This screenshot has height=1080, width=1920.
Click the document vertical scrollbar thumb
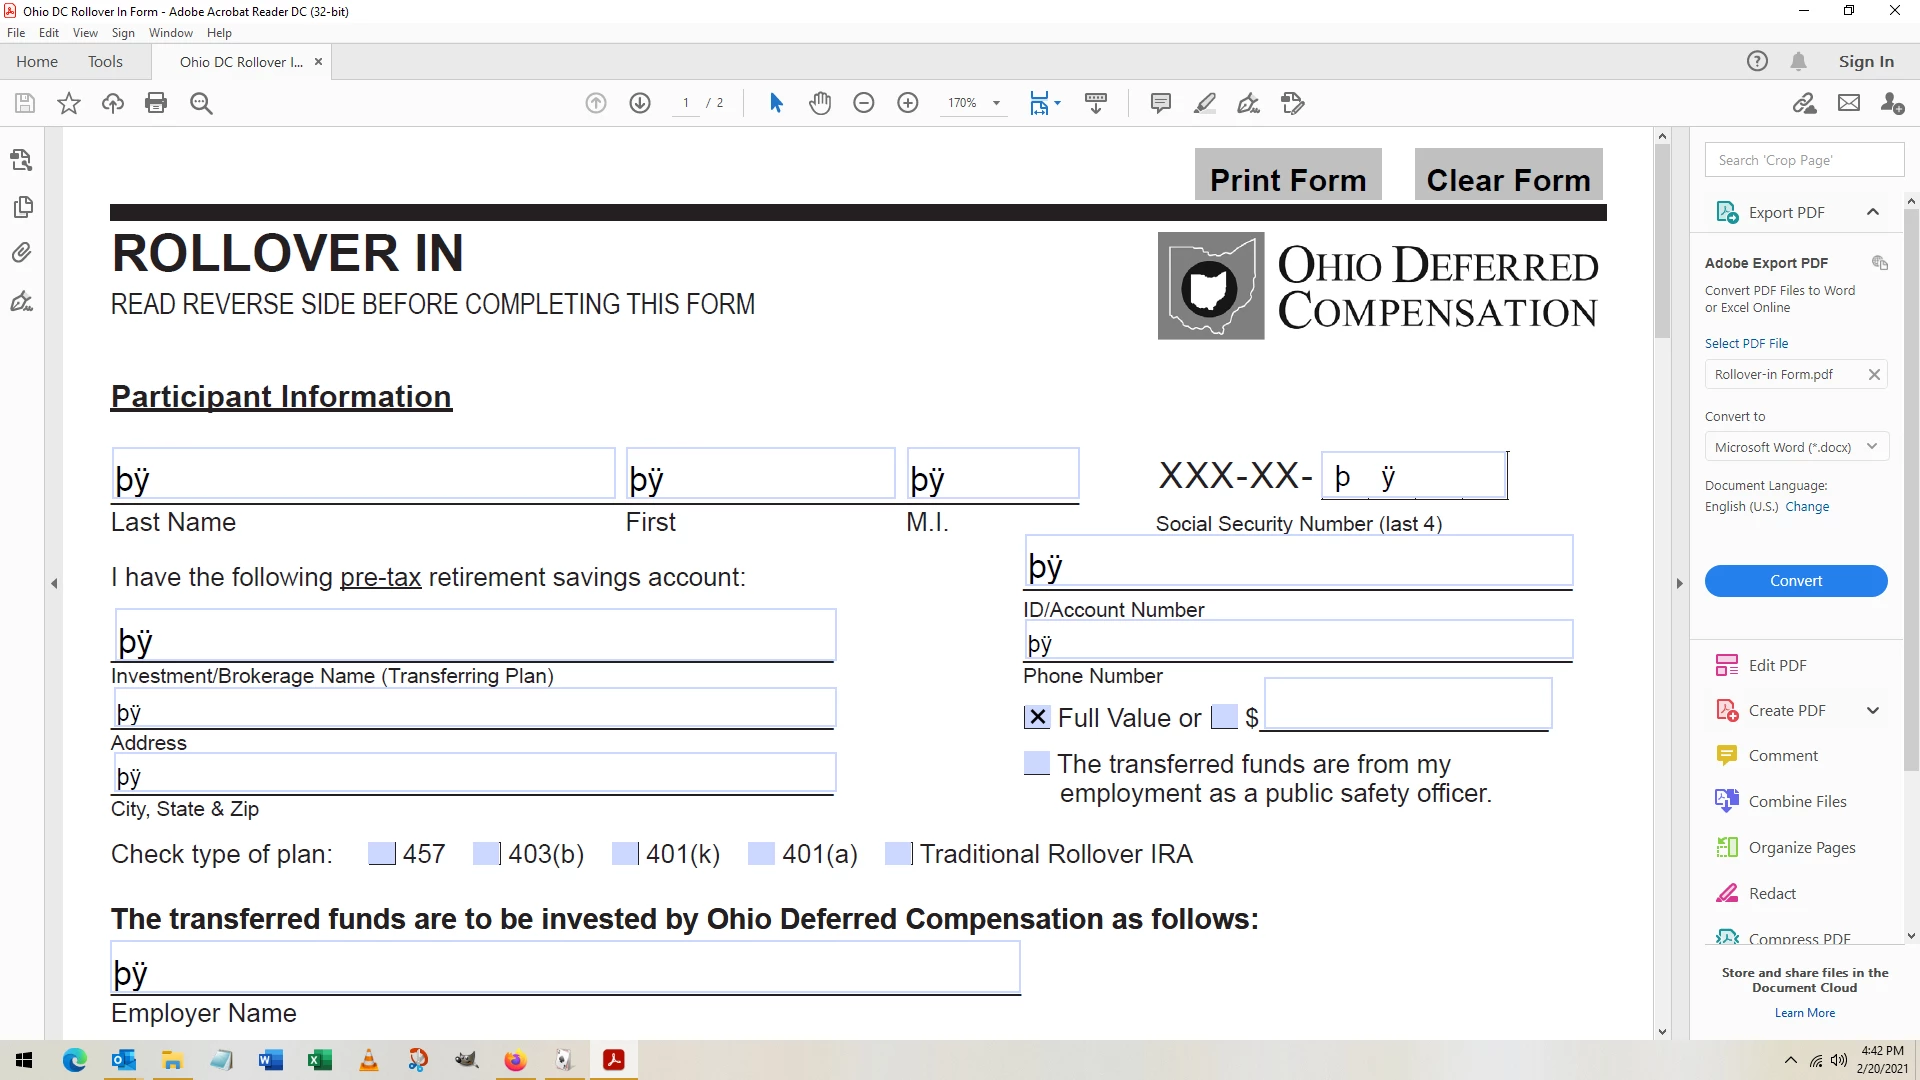(1662, 240)
